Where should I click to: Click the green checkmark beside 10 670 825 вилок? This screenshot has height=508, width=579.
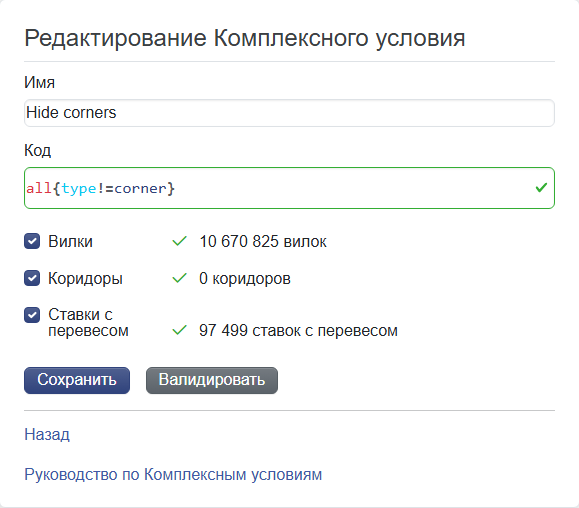click(179, 241)
